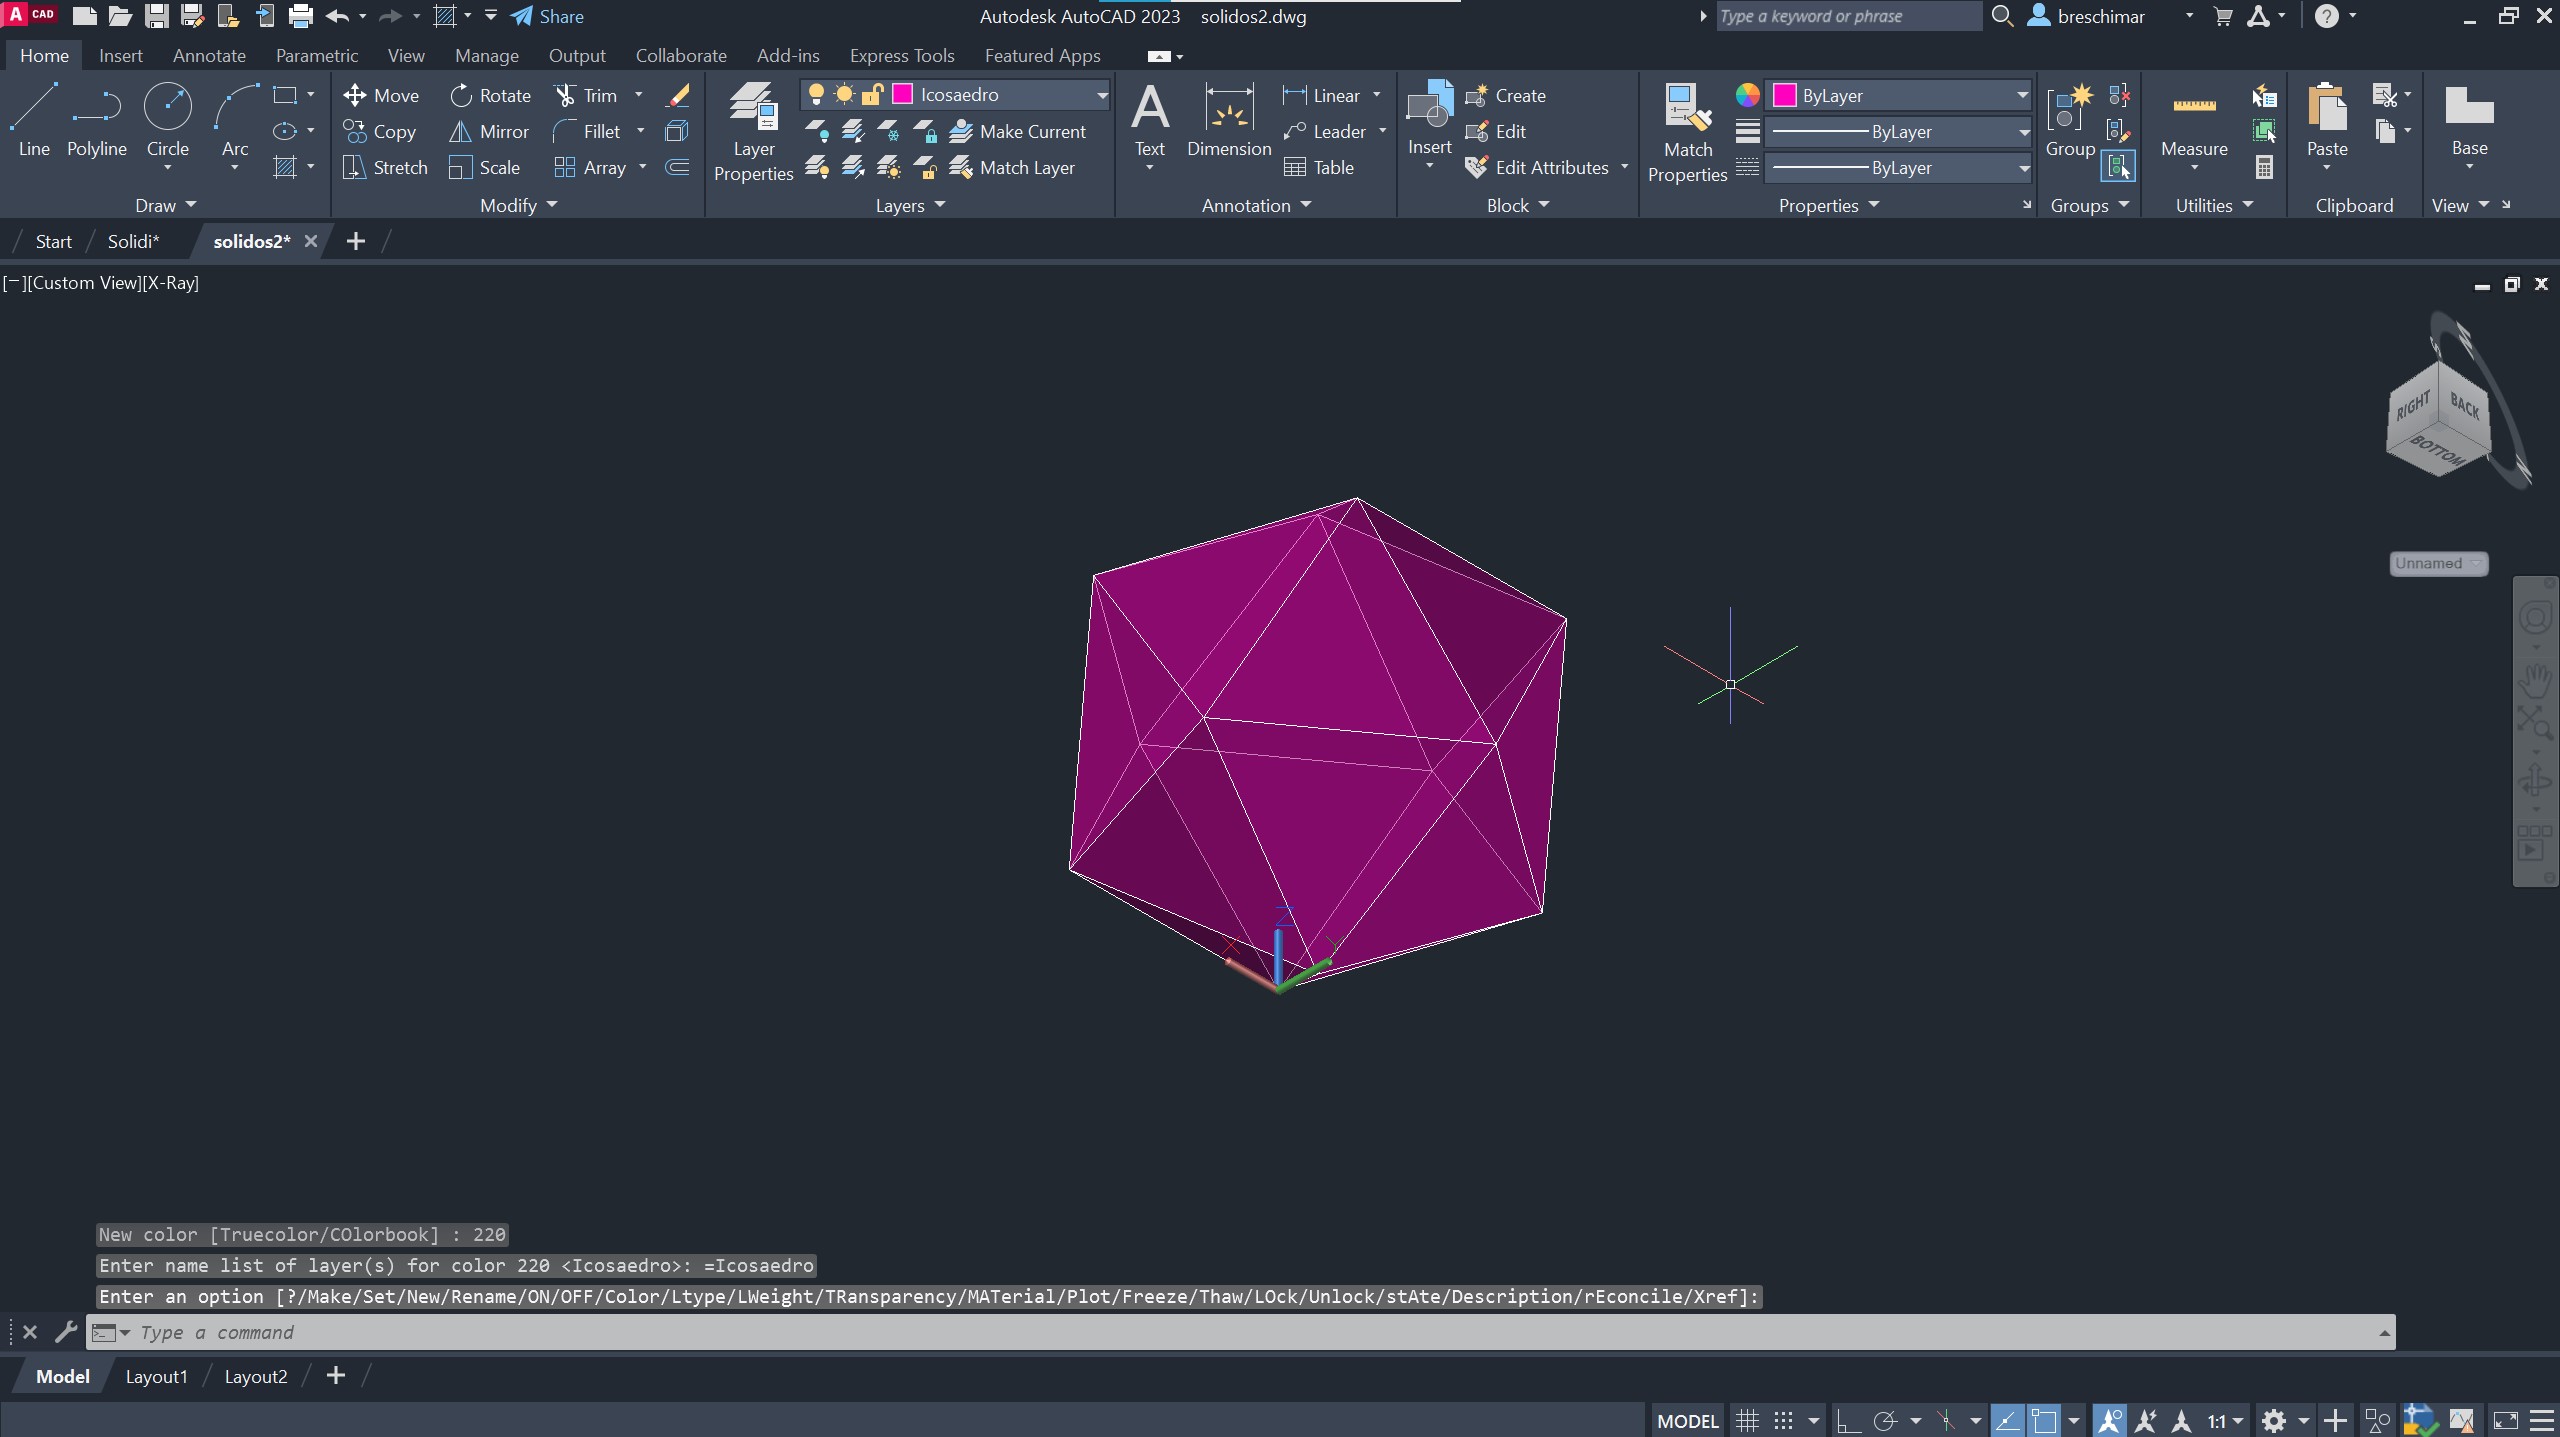Click the Share button
Image resolution: width=2560 pixels, height=1437 pixels.
click(547, 16)
